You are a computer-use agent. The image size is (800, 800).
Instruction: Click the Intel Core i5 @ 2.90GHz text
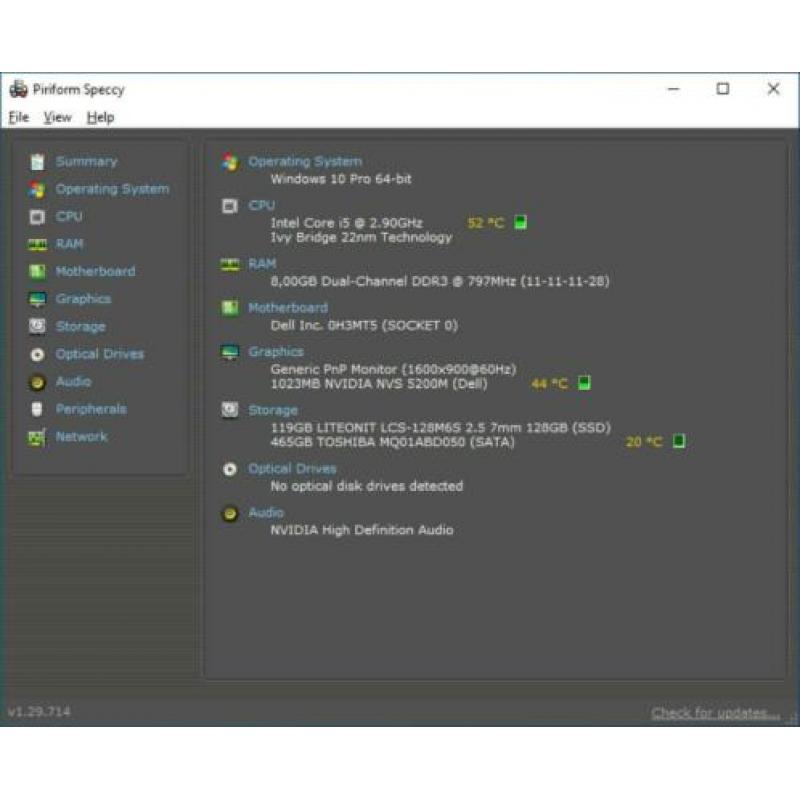tap(347, 223)
